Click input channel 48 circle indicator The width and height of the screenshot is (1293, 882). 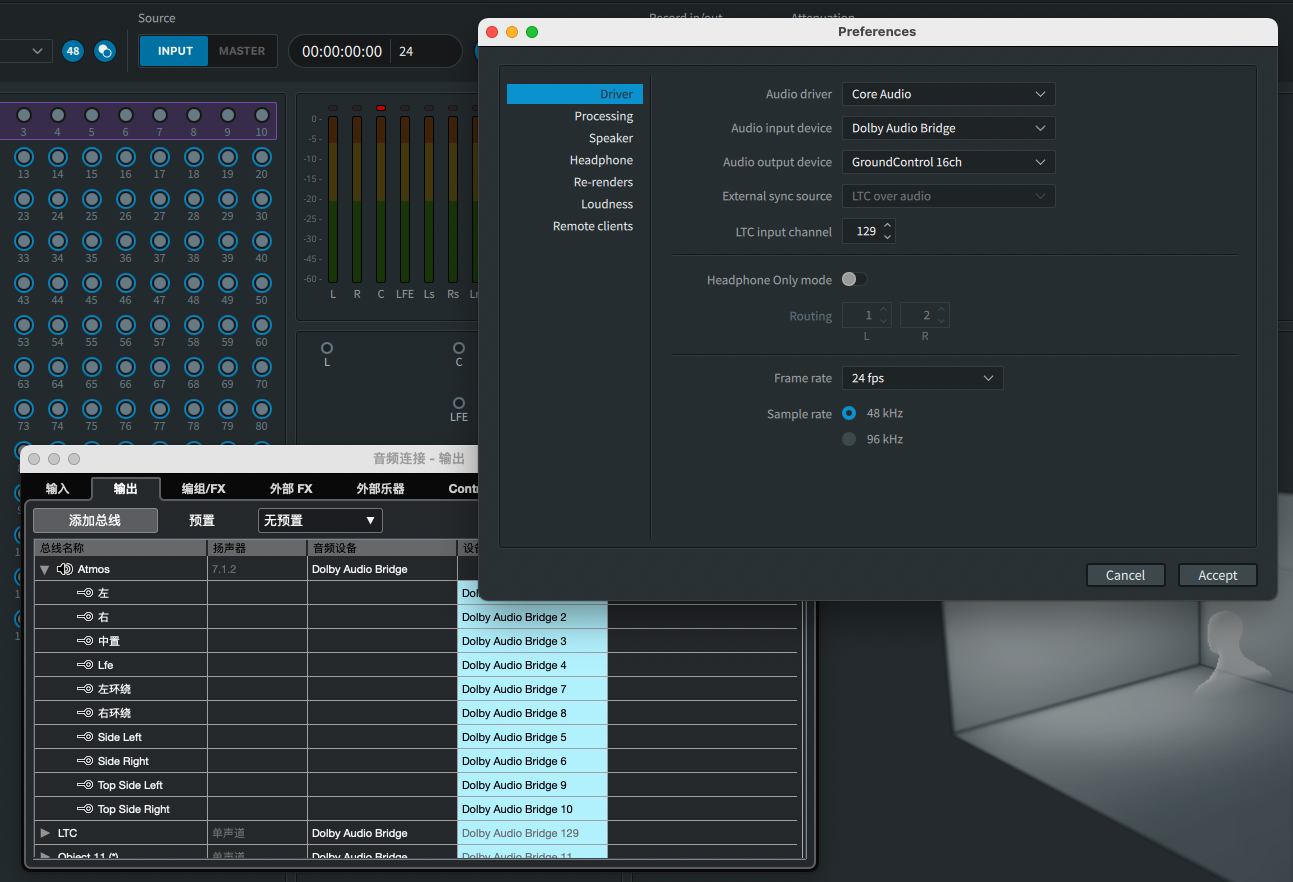click(193, 283)
